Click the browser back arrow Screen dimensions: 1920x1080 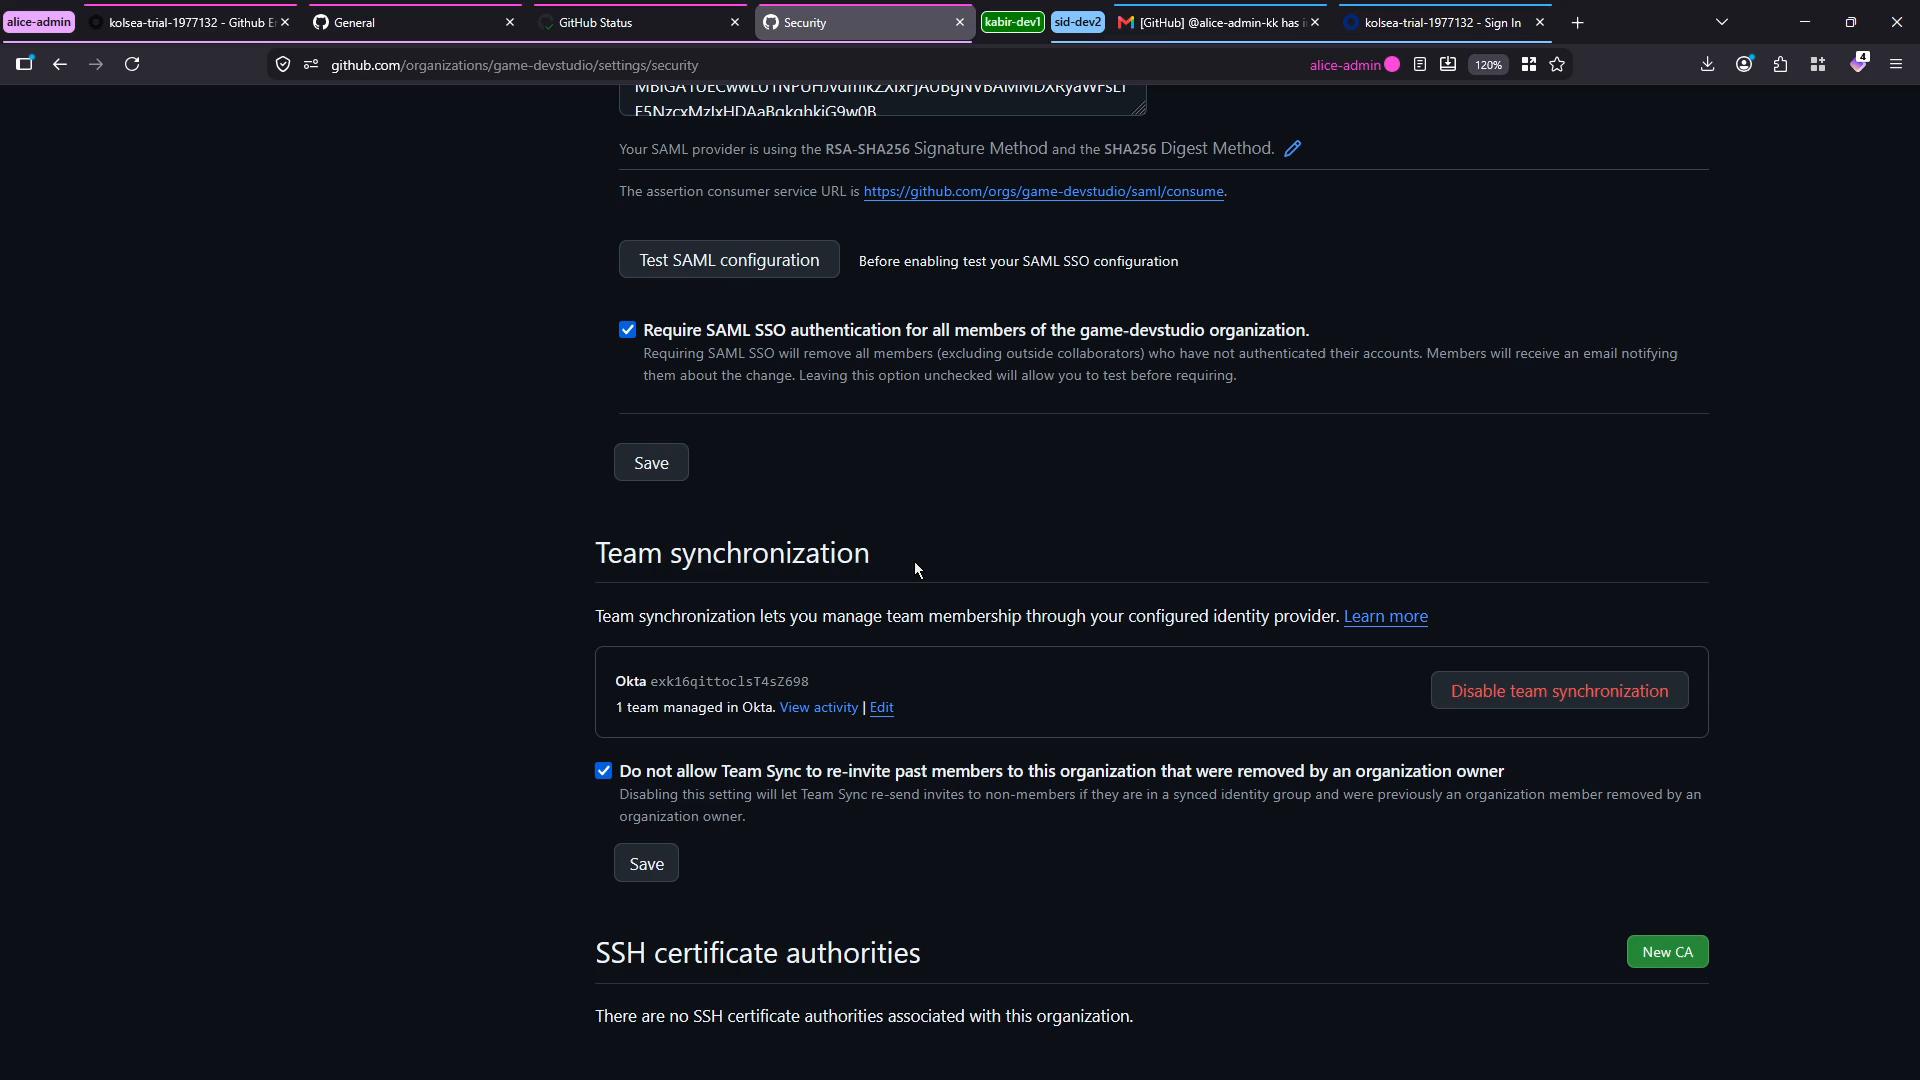click(60, 65)
